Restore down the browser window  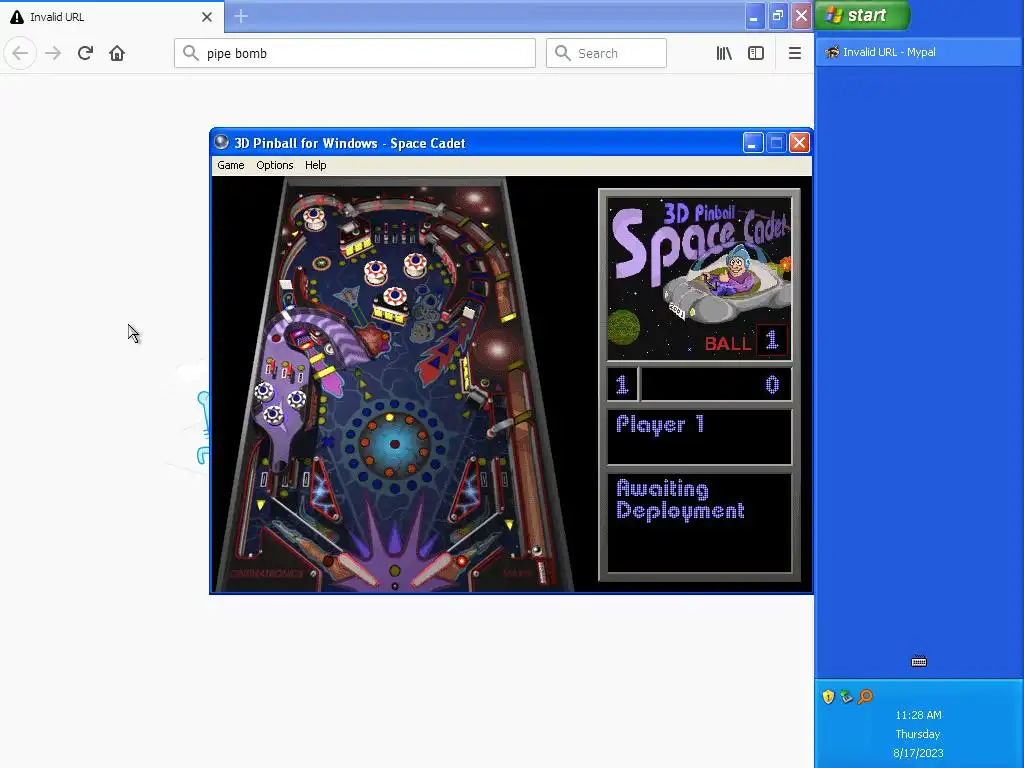(x=778, y=16)
